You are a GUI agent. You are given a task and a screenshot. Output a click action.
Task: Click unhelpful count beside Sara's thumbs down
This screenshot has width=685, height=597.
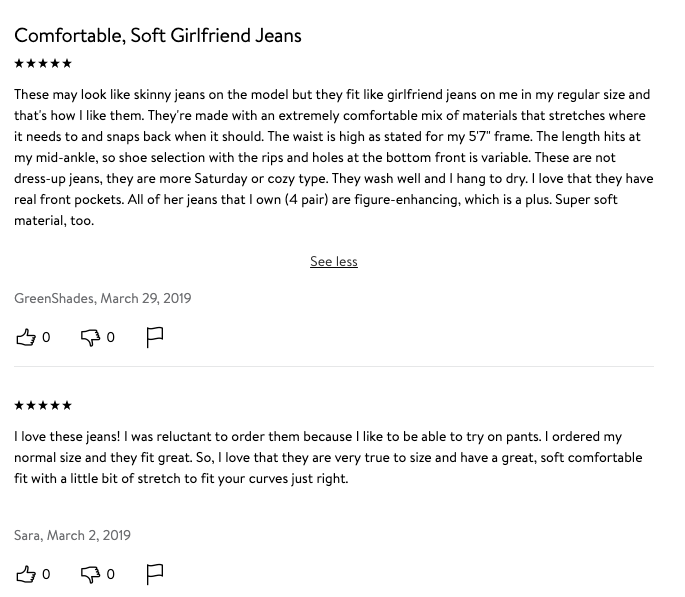click(x=111, y=574)
